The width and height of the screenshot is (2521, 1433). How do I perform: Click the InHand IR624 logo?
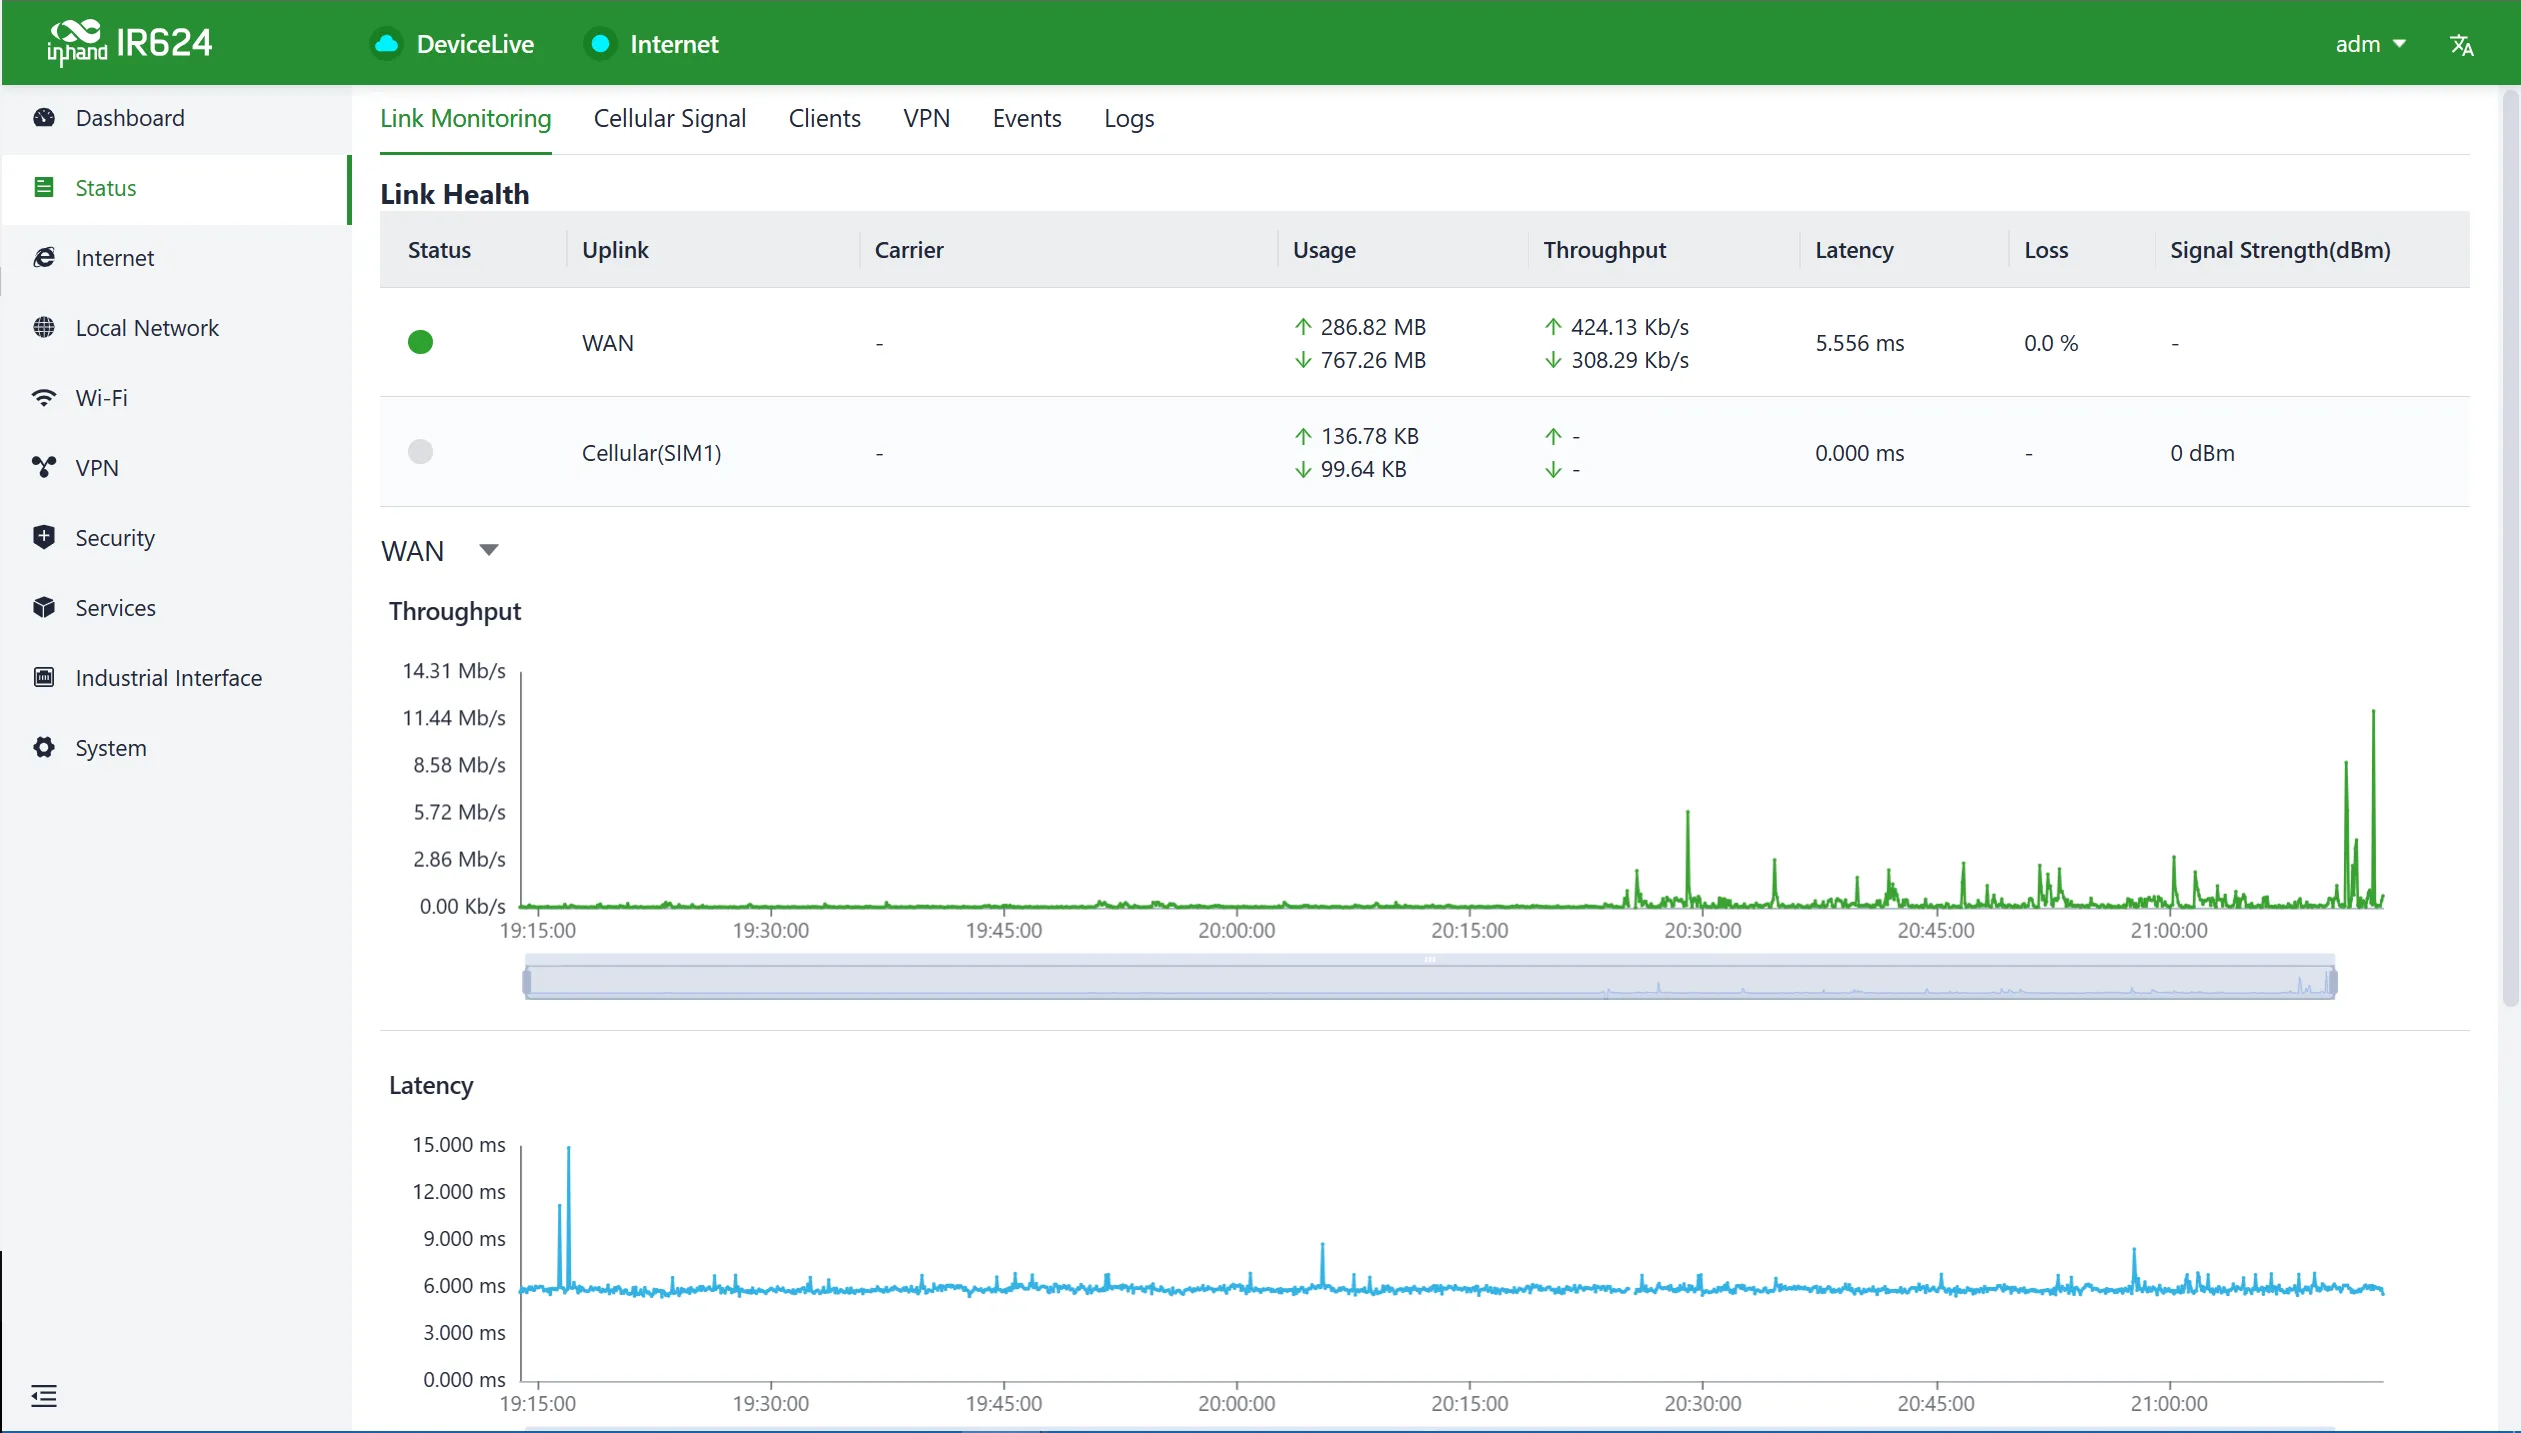[129, 43]
